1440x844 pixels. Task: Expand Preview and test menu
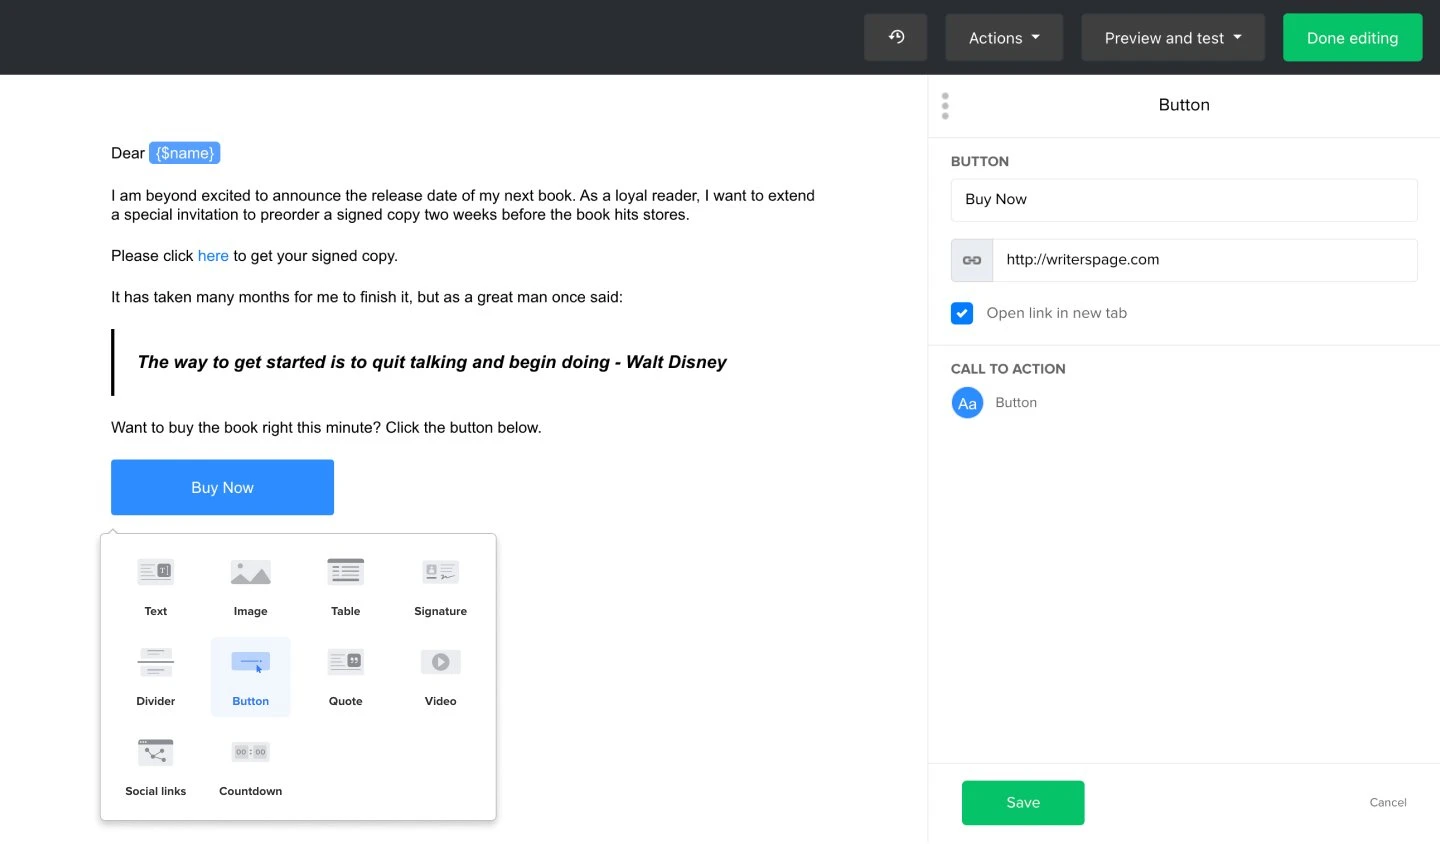(1172, 38)
